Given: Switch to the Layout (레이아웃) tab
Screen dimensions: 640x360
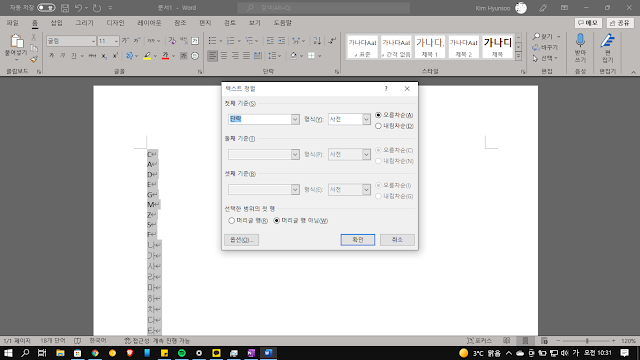Looking at the screenshot, I should coord(149,23).
